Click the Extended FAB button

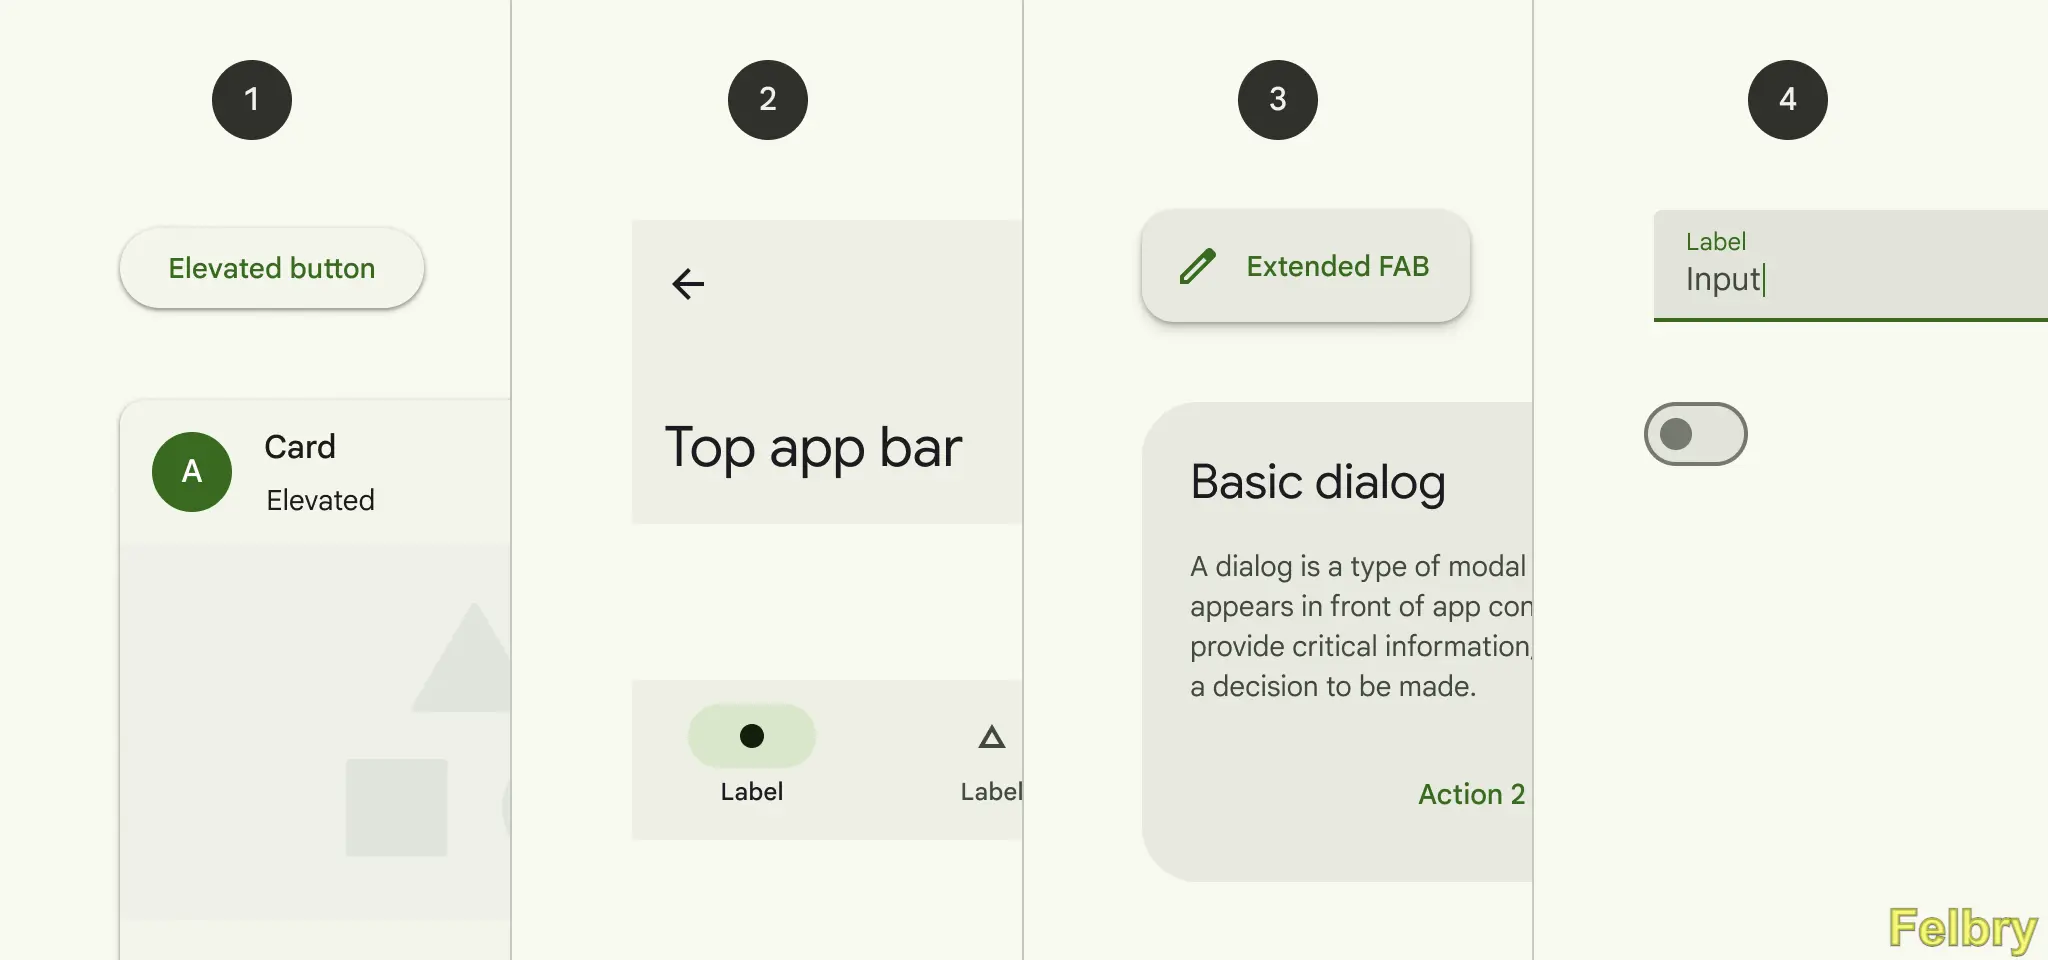(1306, 266)
